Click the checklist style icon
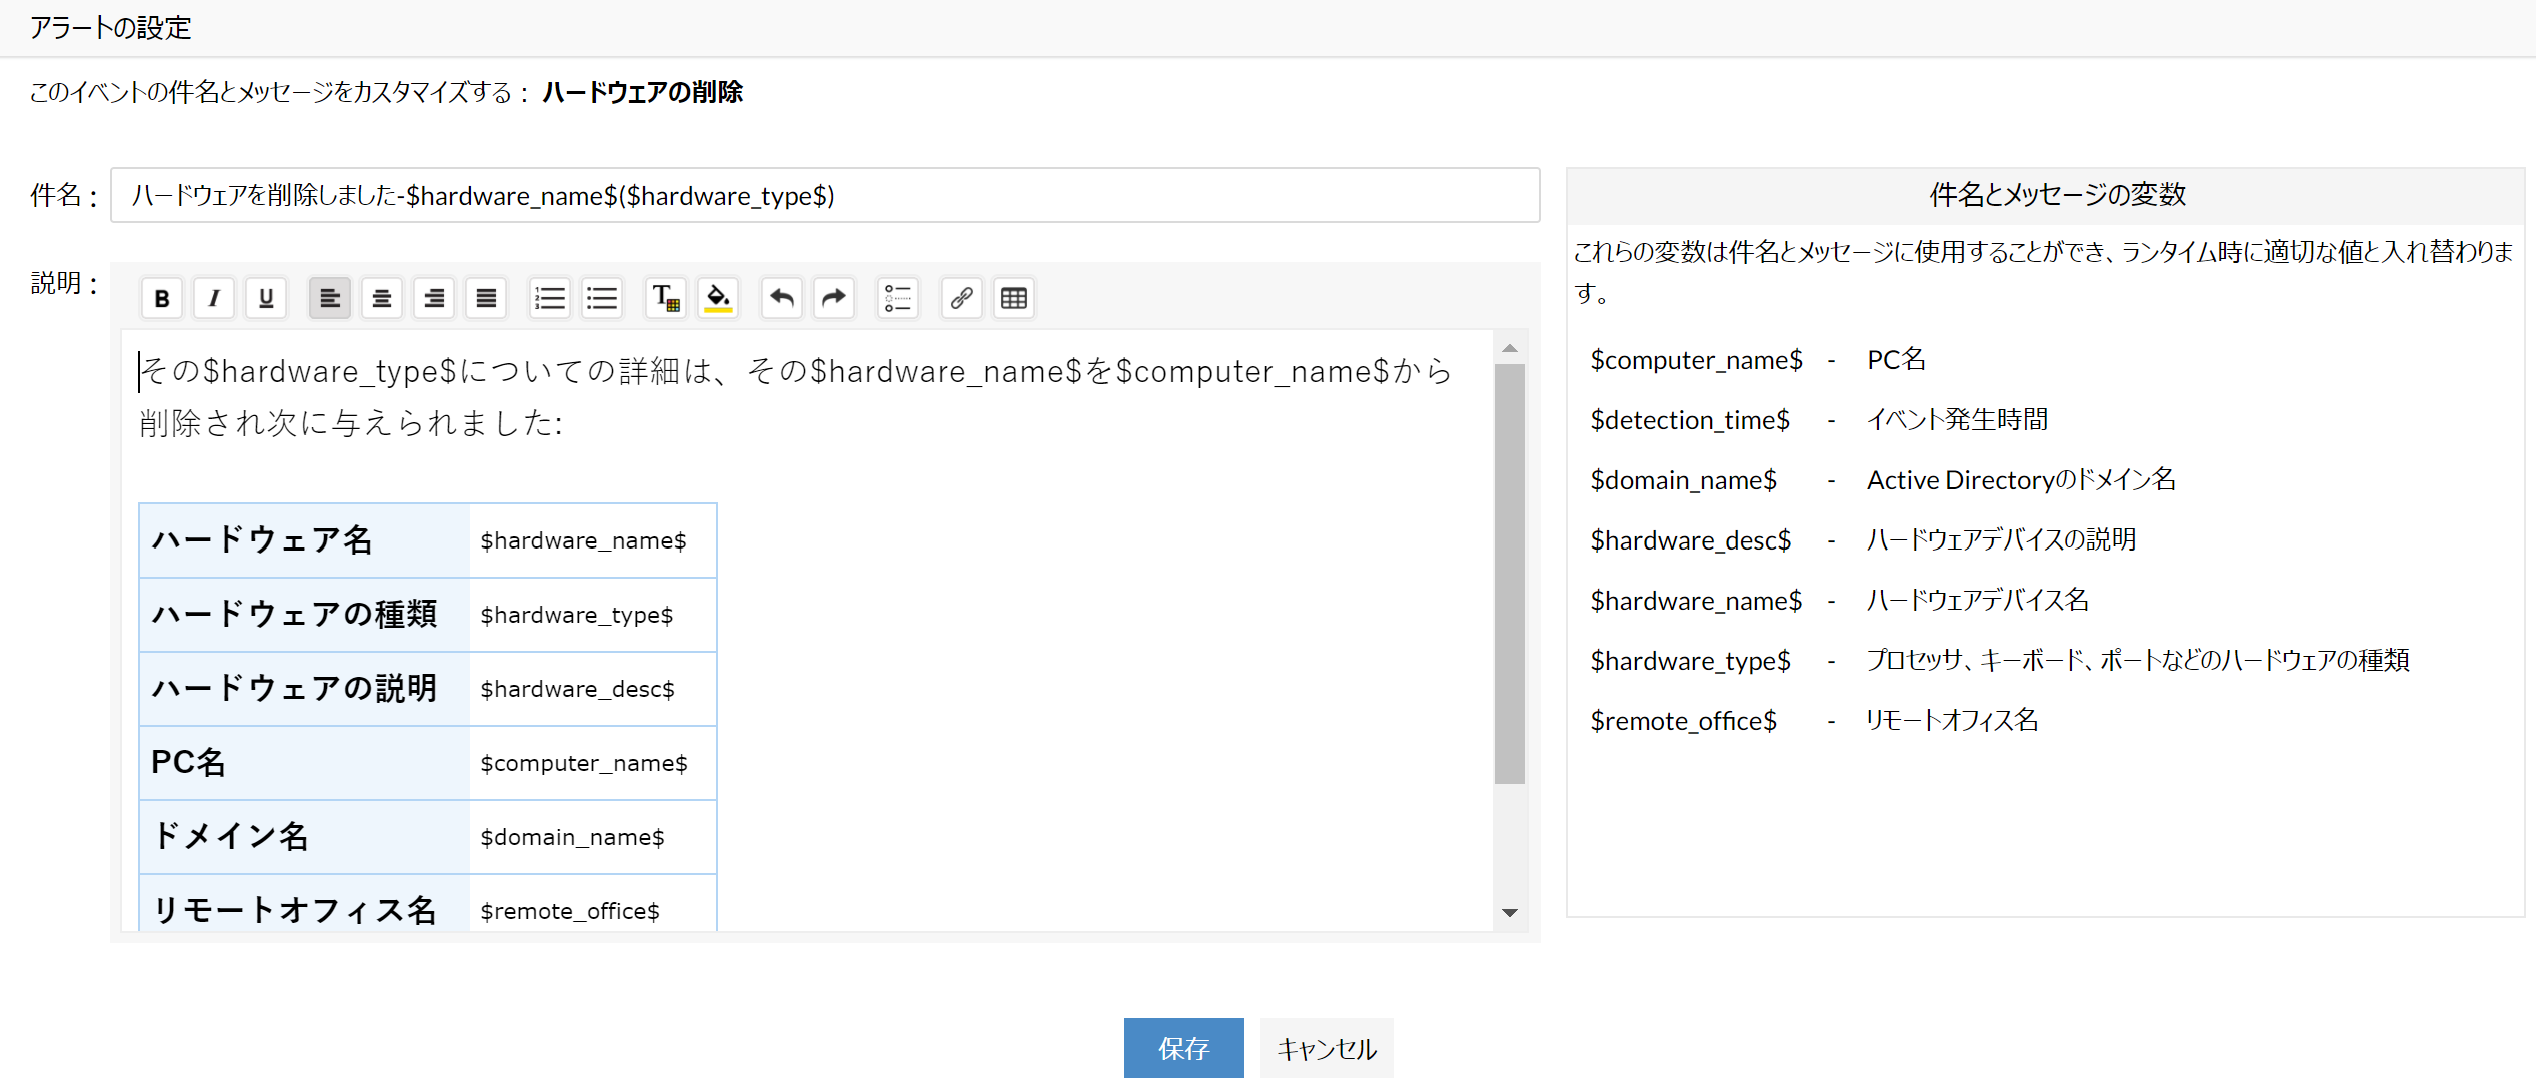2536x1092 pixels. pos(898,298)
